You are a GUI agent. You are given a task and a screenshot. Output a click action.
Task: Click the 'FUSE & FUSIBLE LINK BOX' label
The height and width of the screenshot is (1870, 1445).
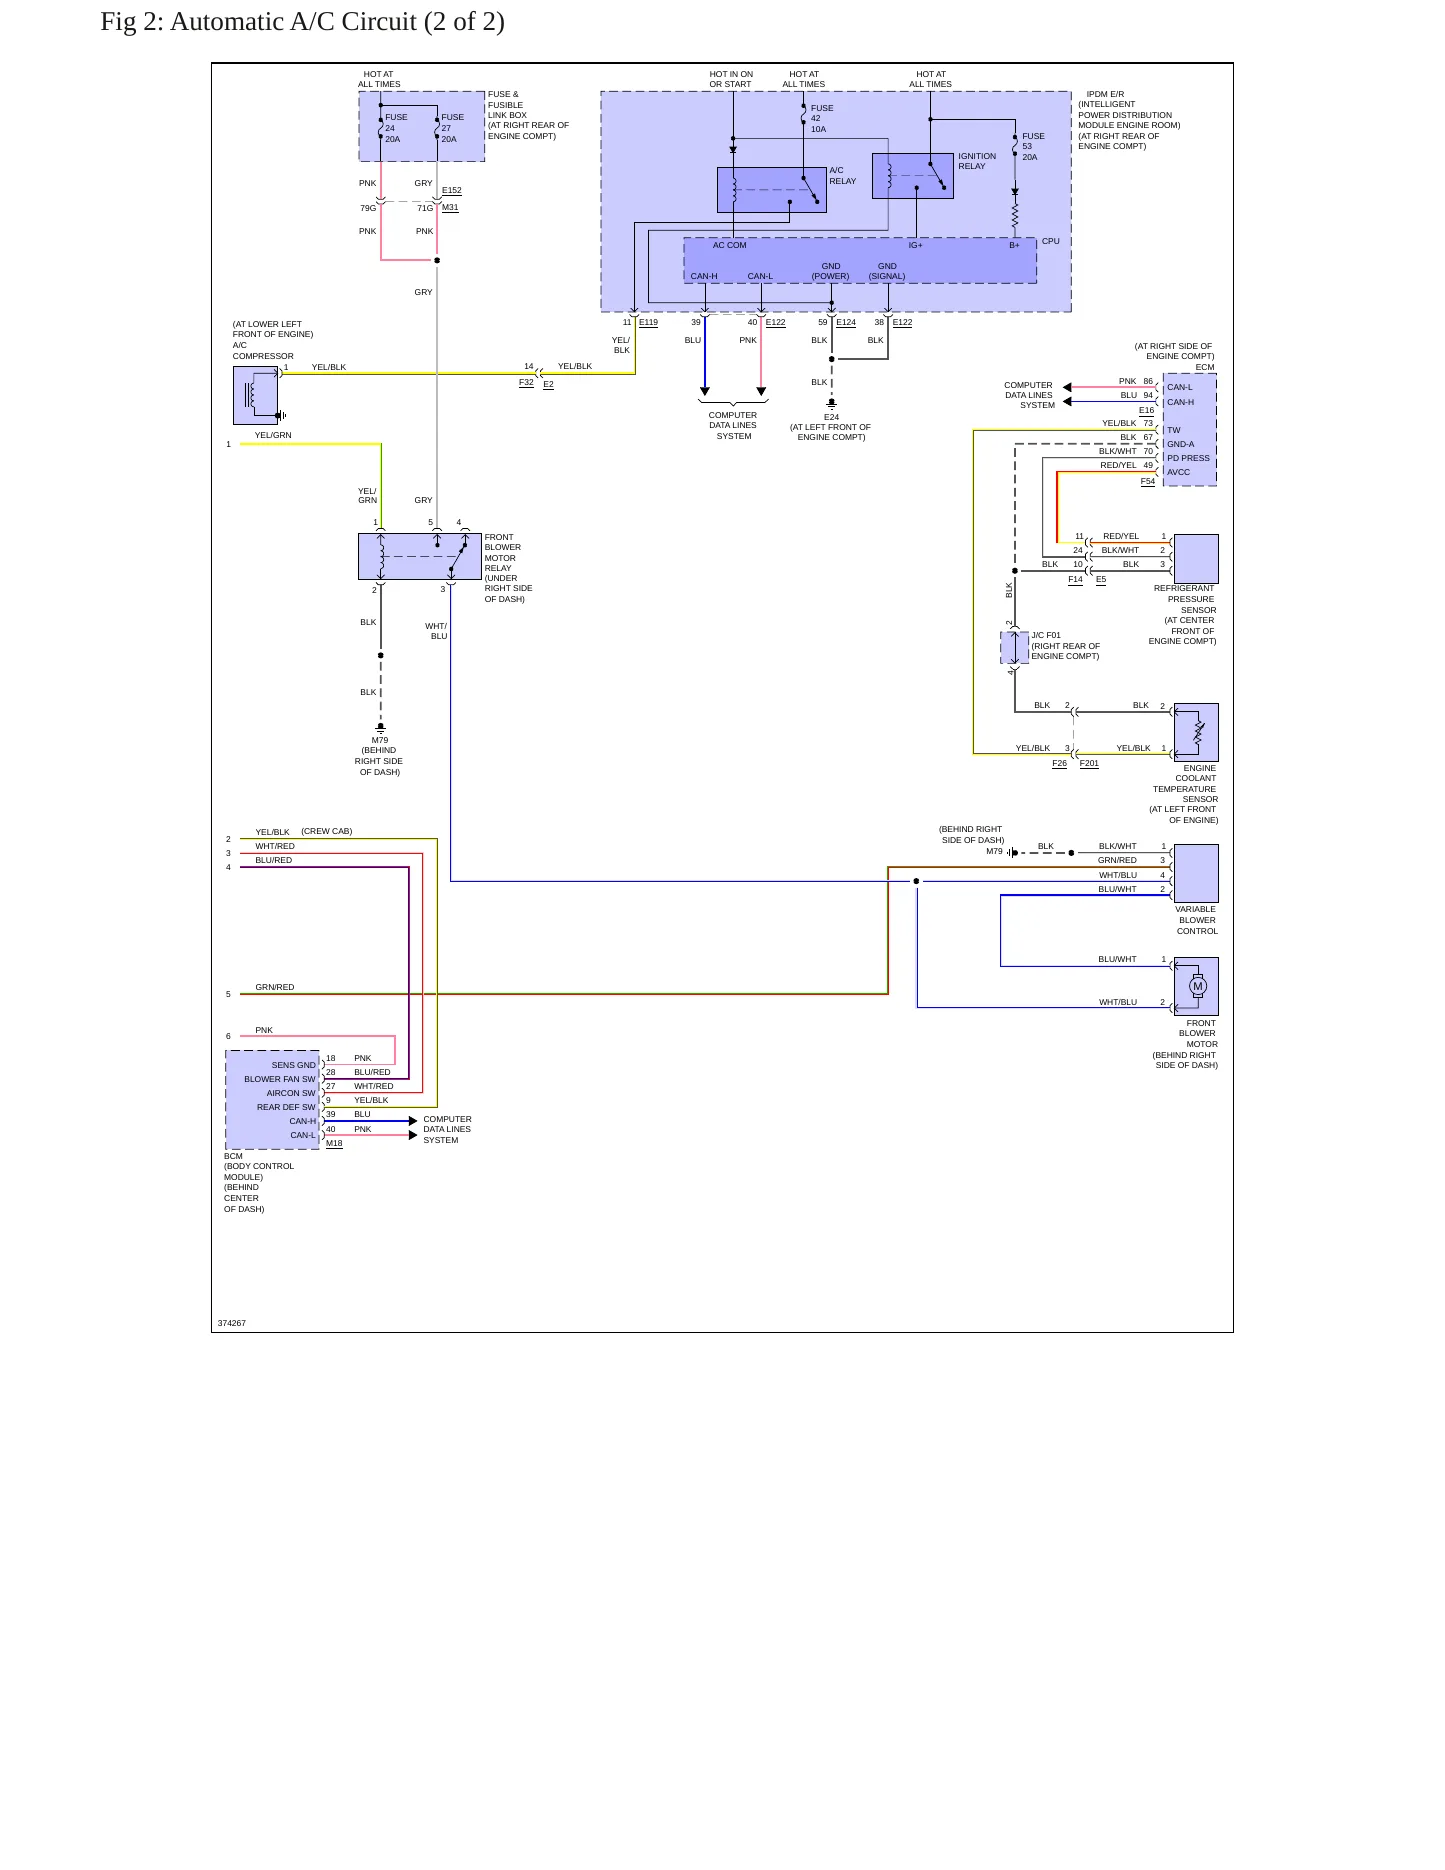click(528, 115)
